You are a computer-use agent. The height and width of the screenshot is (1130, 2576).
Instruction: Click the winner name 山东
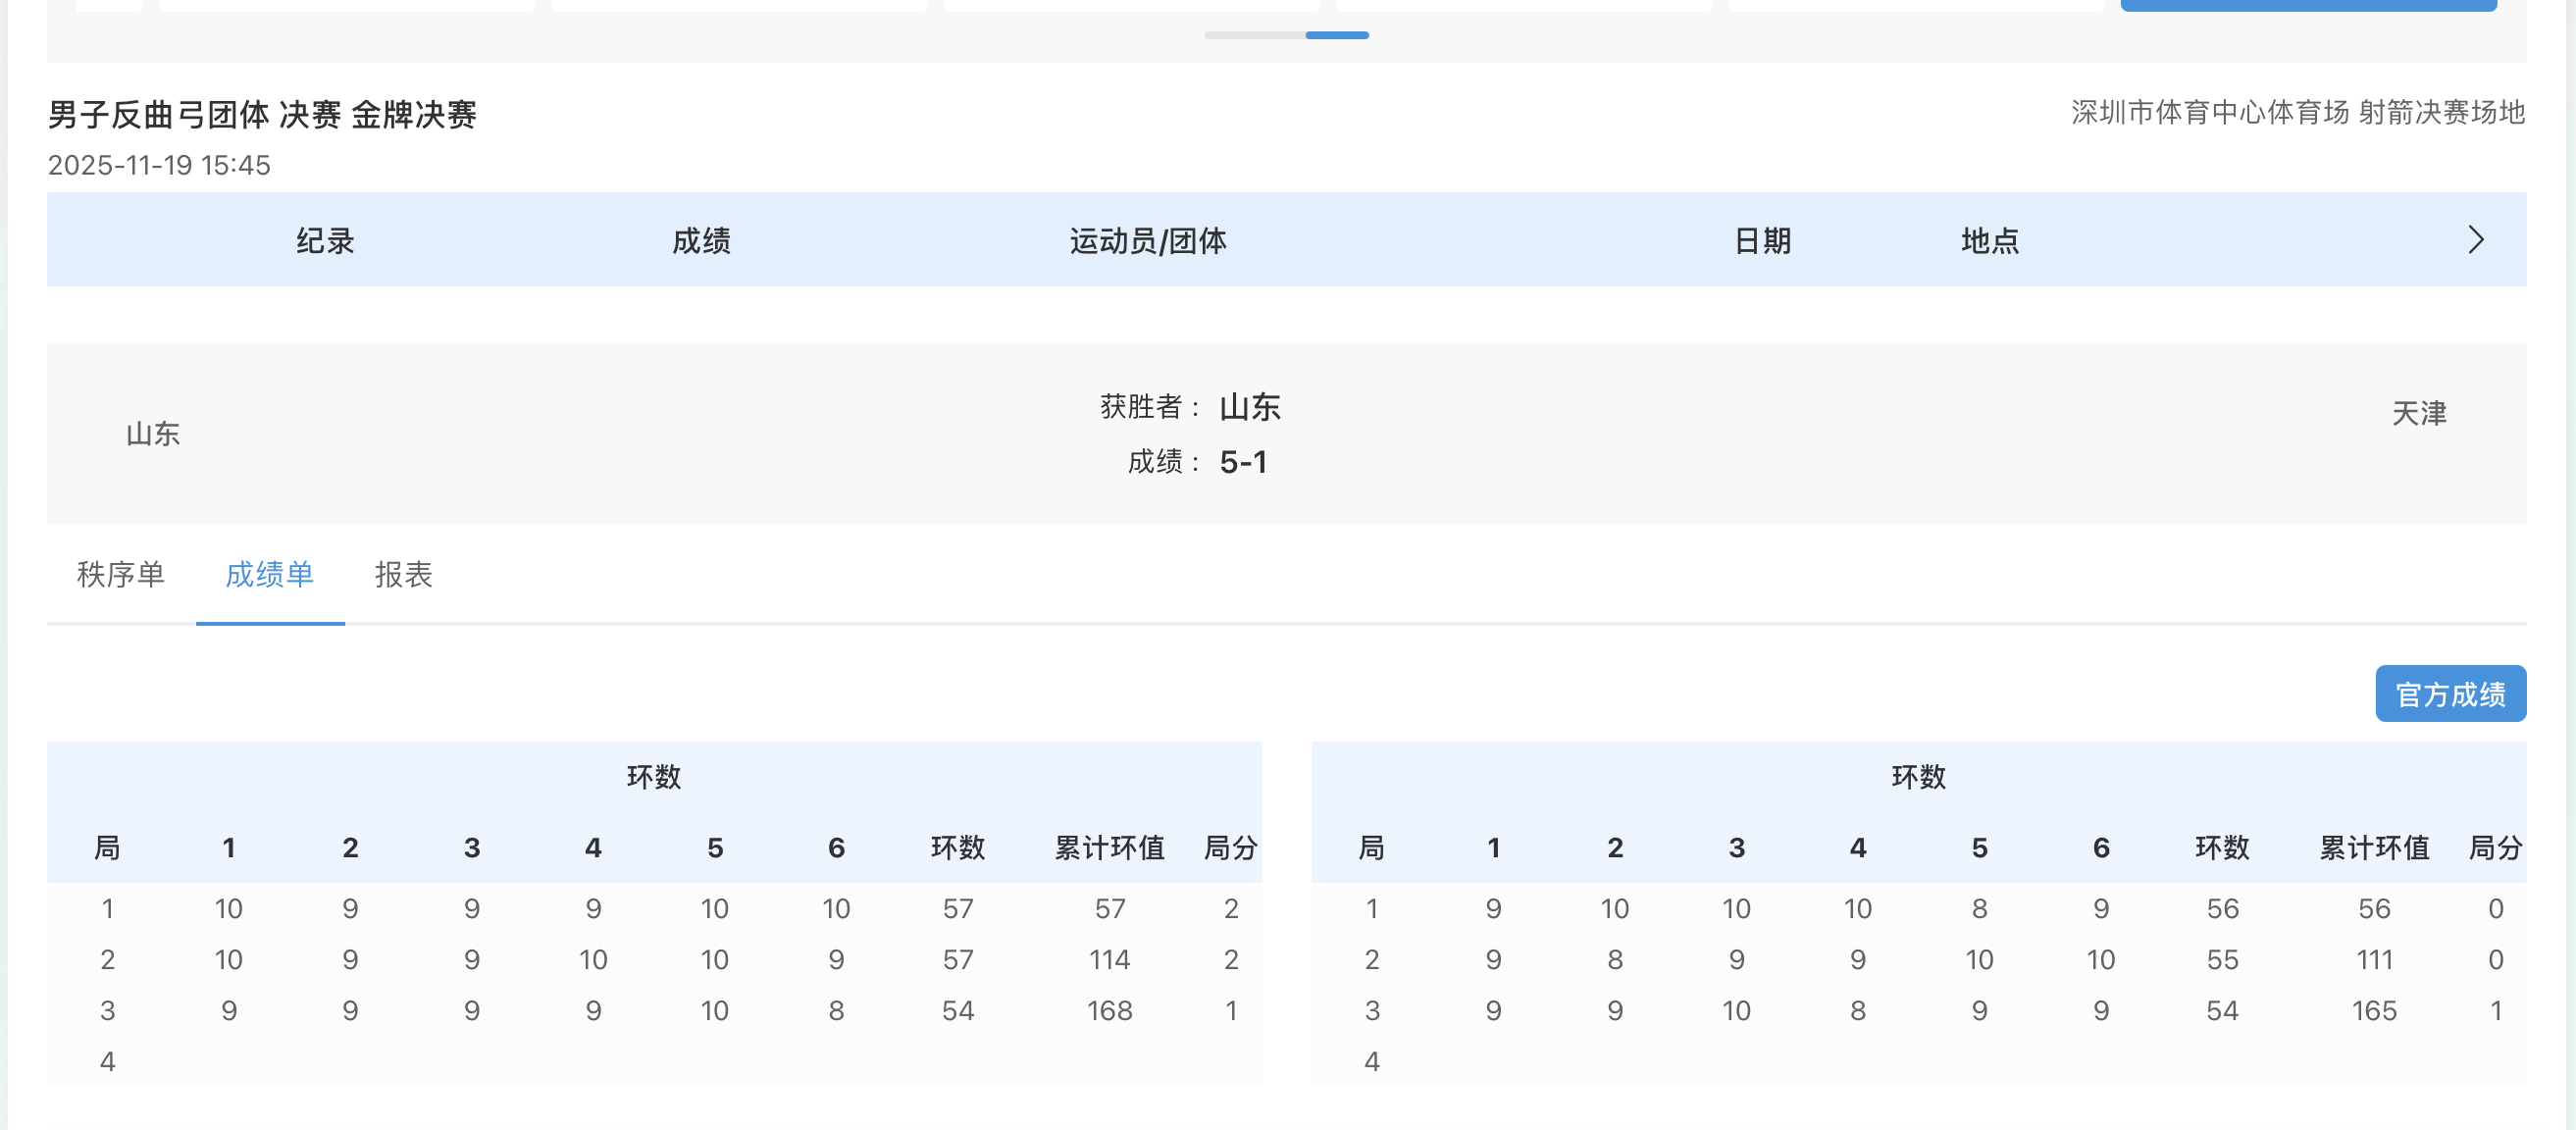pyautogui.click(x=1252, y=408)
